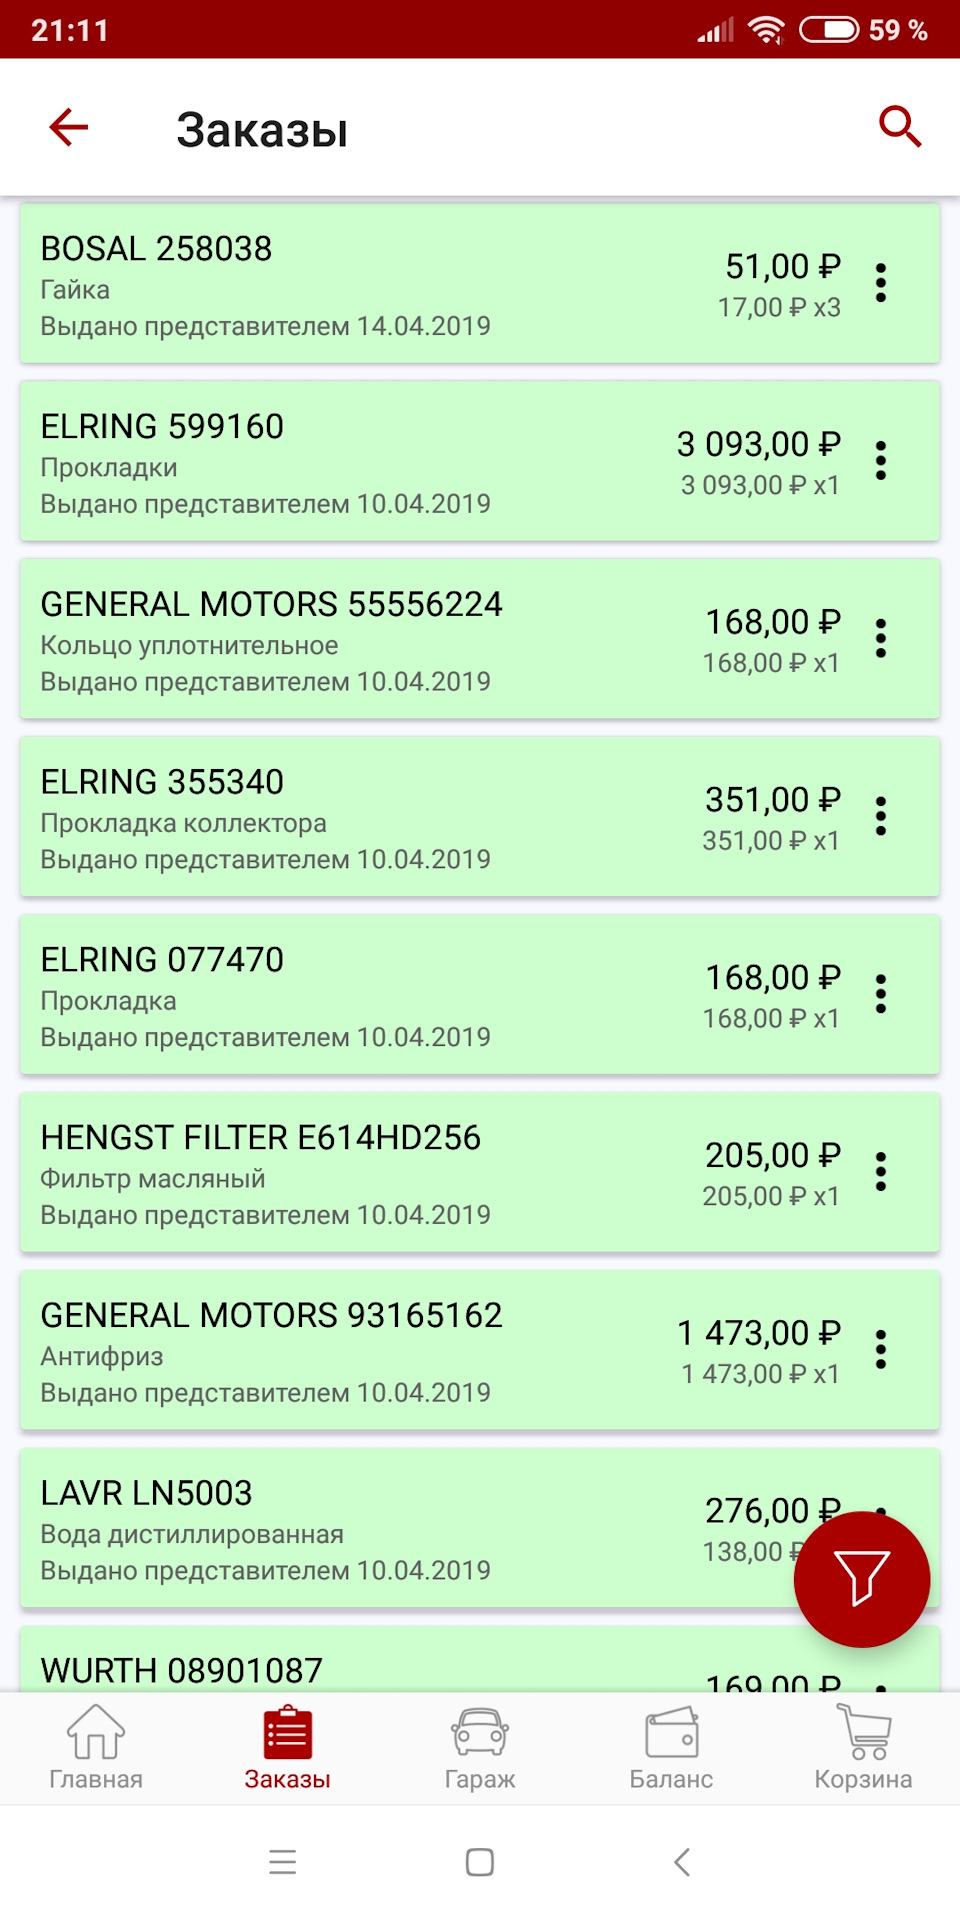Image resolution: width=960 pixels, height=1920 pixels.
Task: Open three-dot menu for ELRING 599160
Action: [881, 461]
